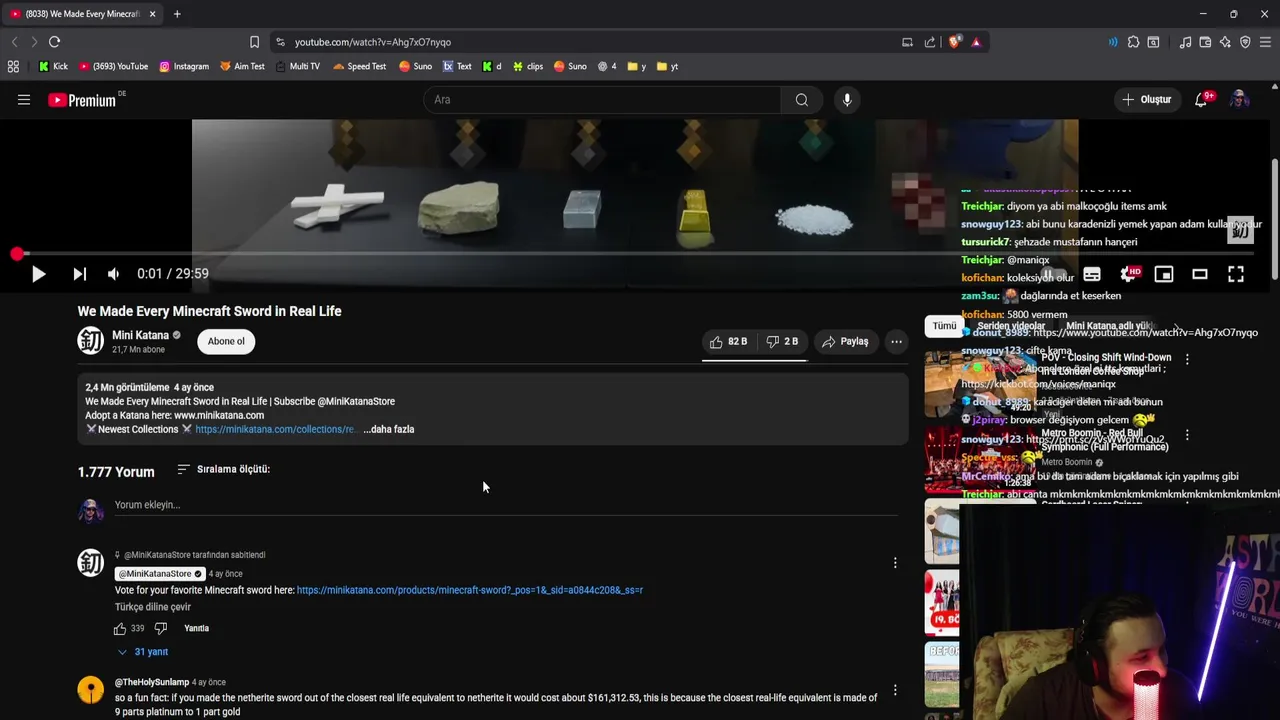
Task: Open Mini Katana channel name link
Action: [140, 336]
